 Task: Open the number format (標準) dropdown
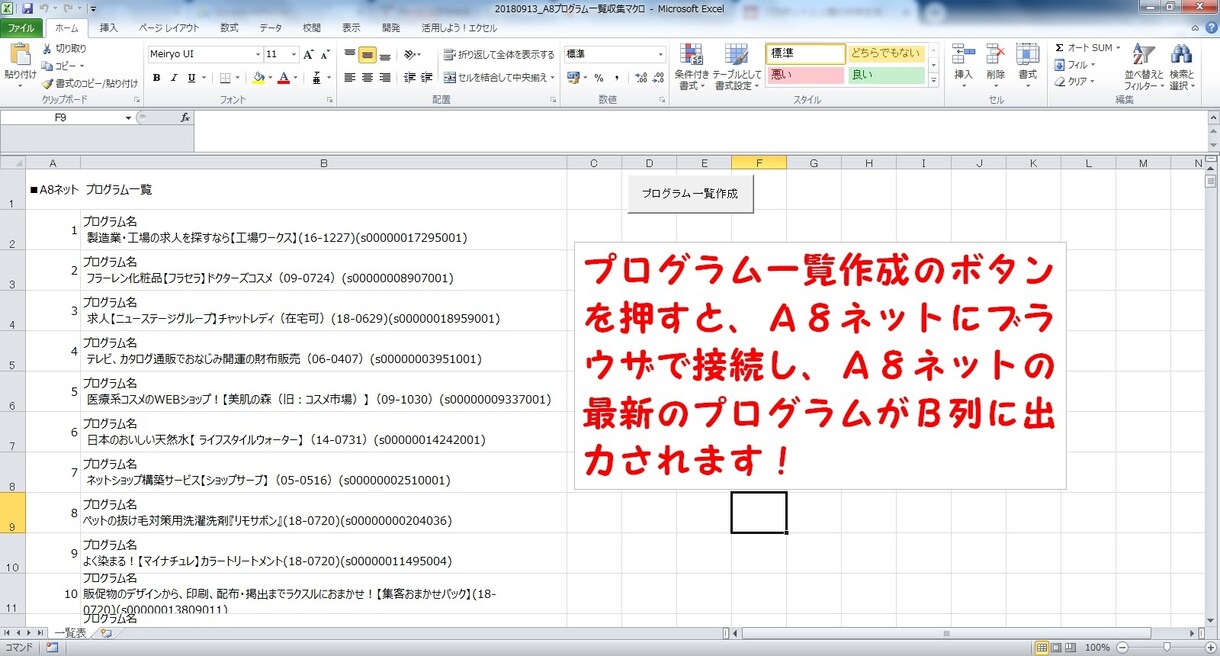point(660,55)
